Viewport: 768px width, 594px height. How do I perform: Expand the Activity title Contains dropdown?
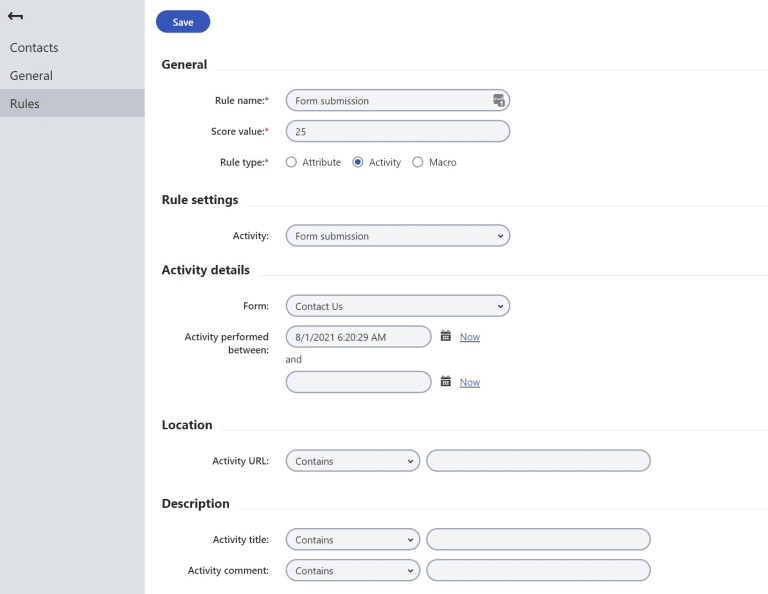point(353,540)
